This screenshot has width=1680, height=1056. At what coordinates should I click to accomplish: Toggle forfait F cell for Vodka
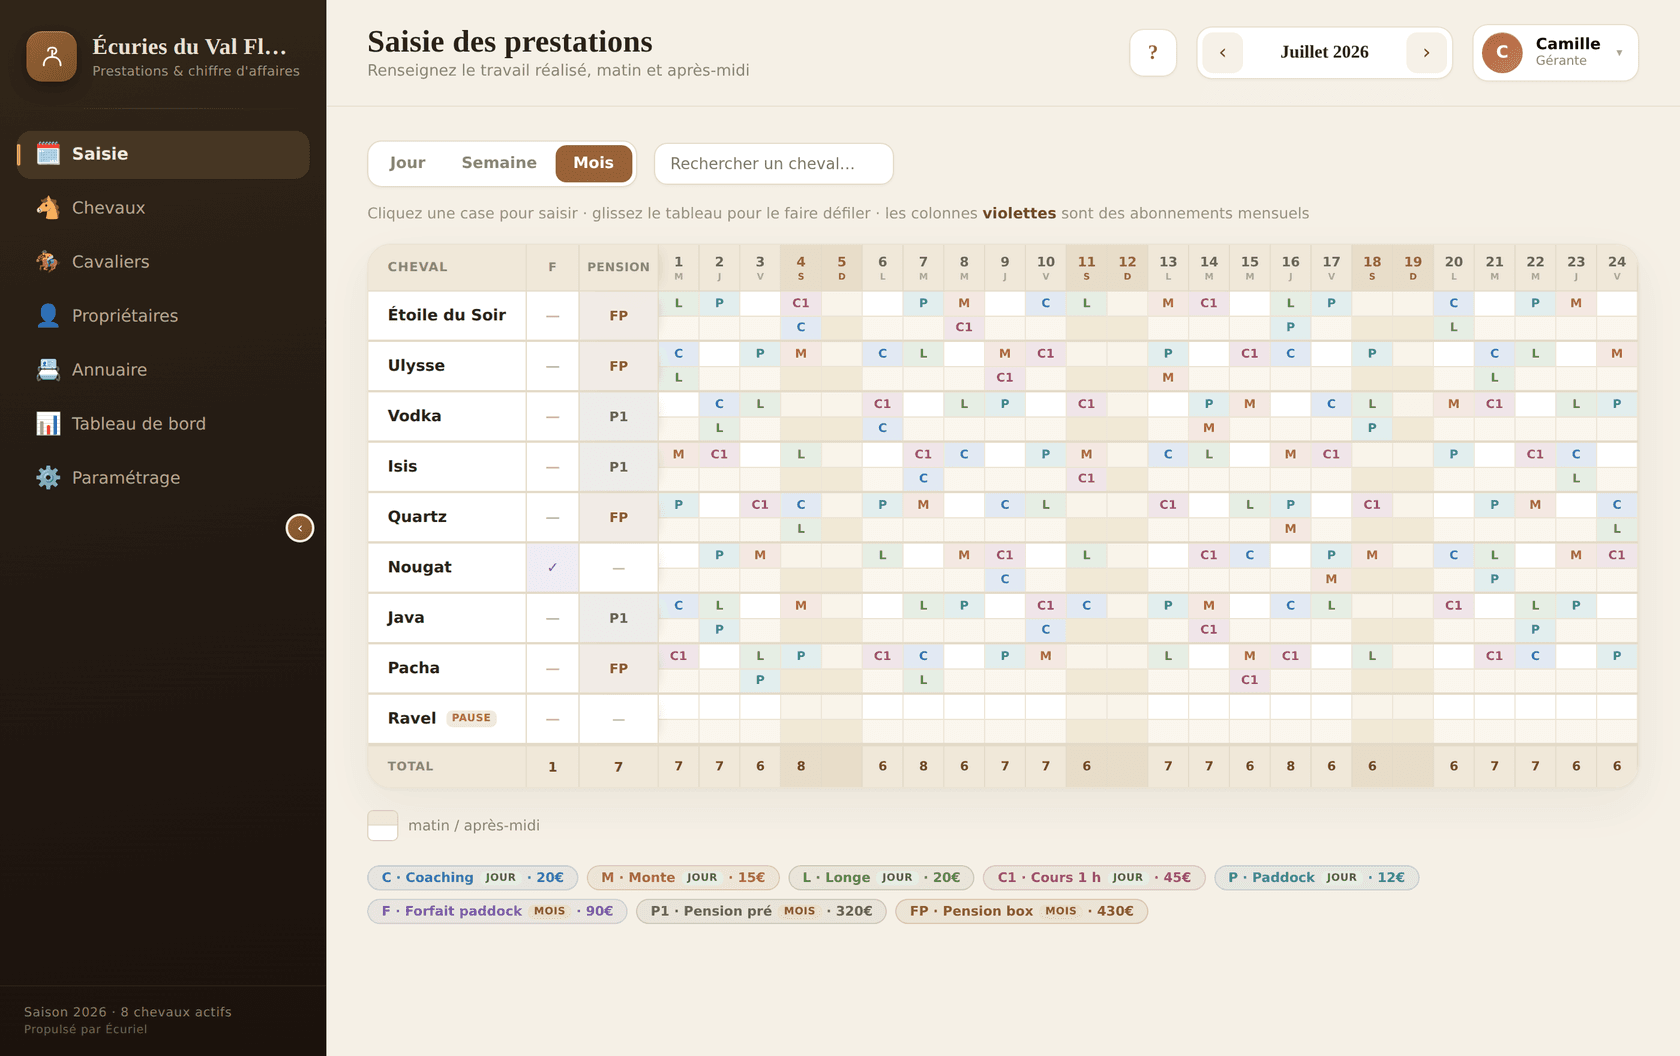tap(552, 416)
